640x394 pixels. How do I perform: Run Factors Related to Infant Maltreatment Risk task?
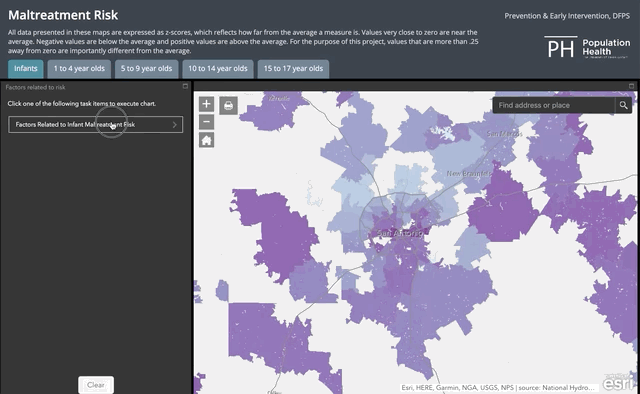(x=96, y=125)
